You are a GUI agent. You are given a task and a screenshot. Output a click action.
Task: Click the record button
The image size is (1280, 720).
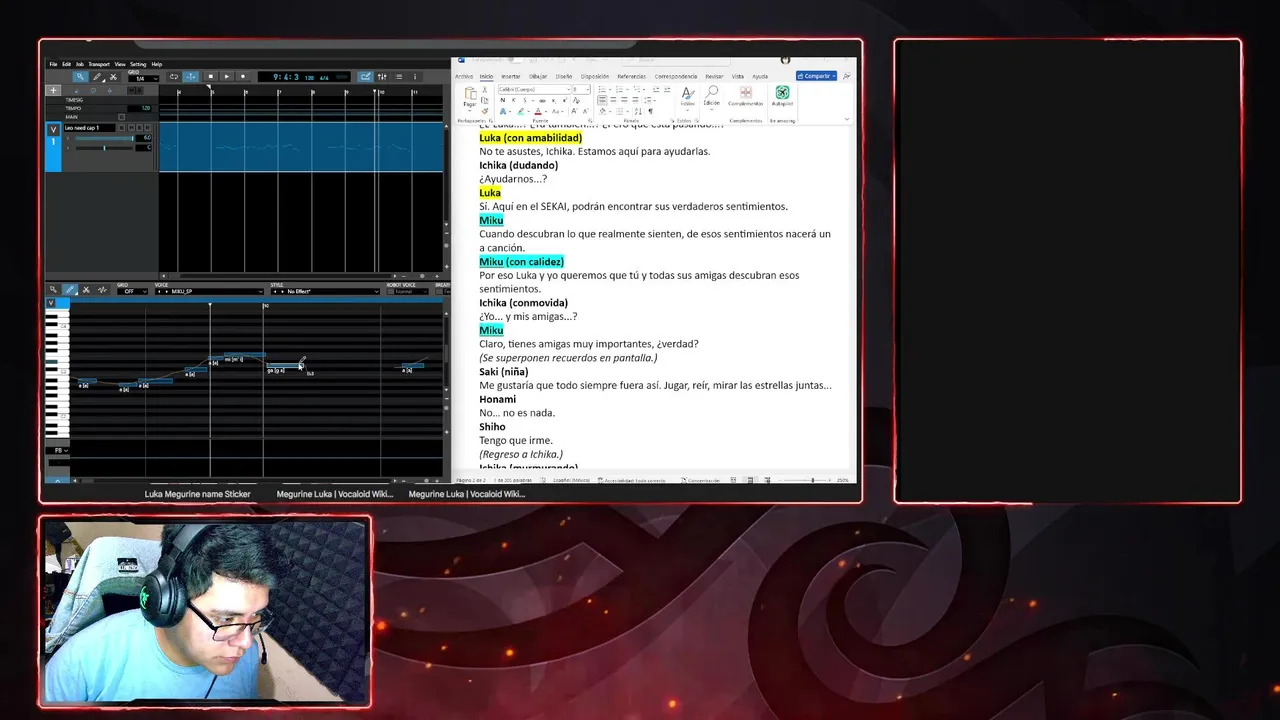pyautogui.click(x=243, y=77)
